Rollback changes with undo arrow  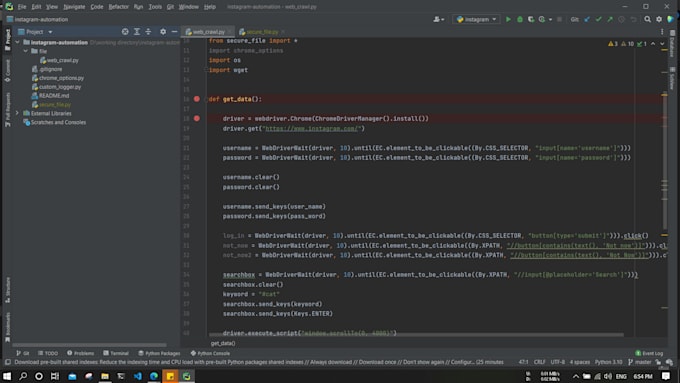click(633, 19)
